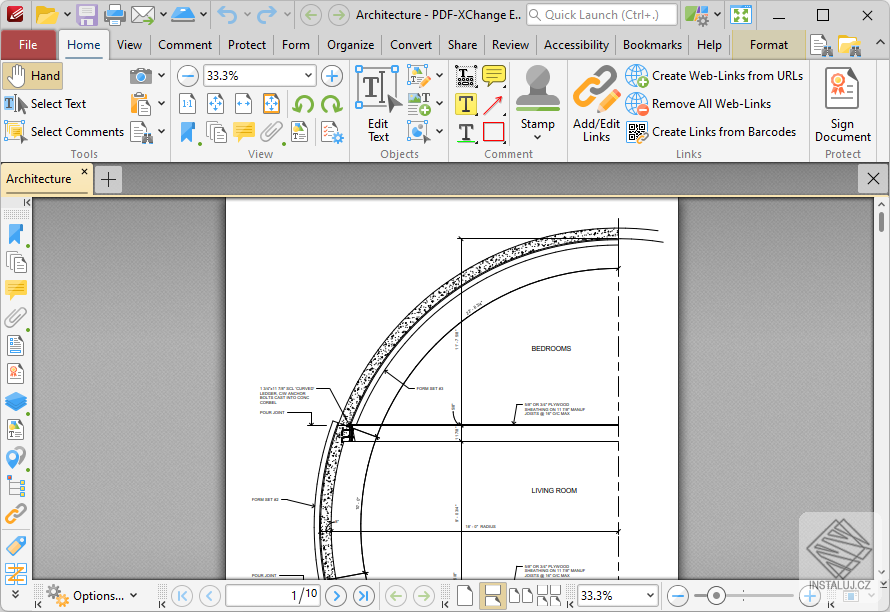Click the page number input field

(272, 595)
